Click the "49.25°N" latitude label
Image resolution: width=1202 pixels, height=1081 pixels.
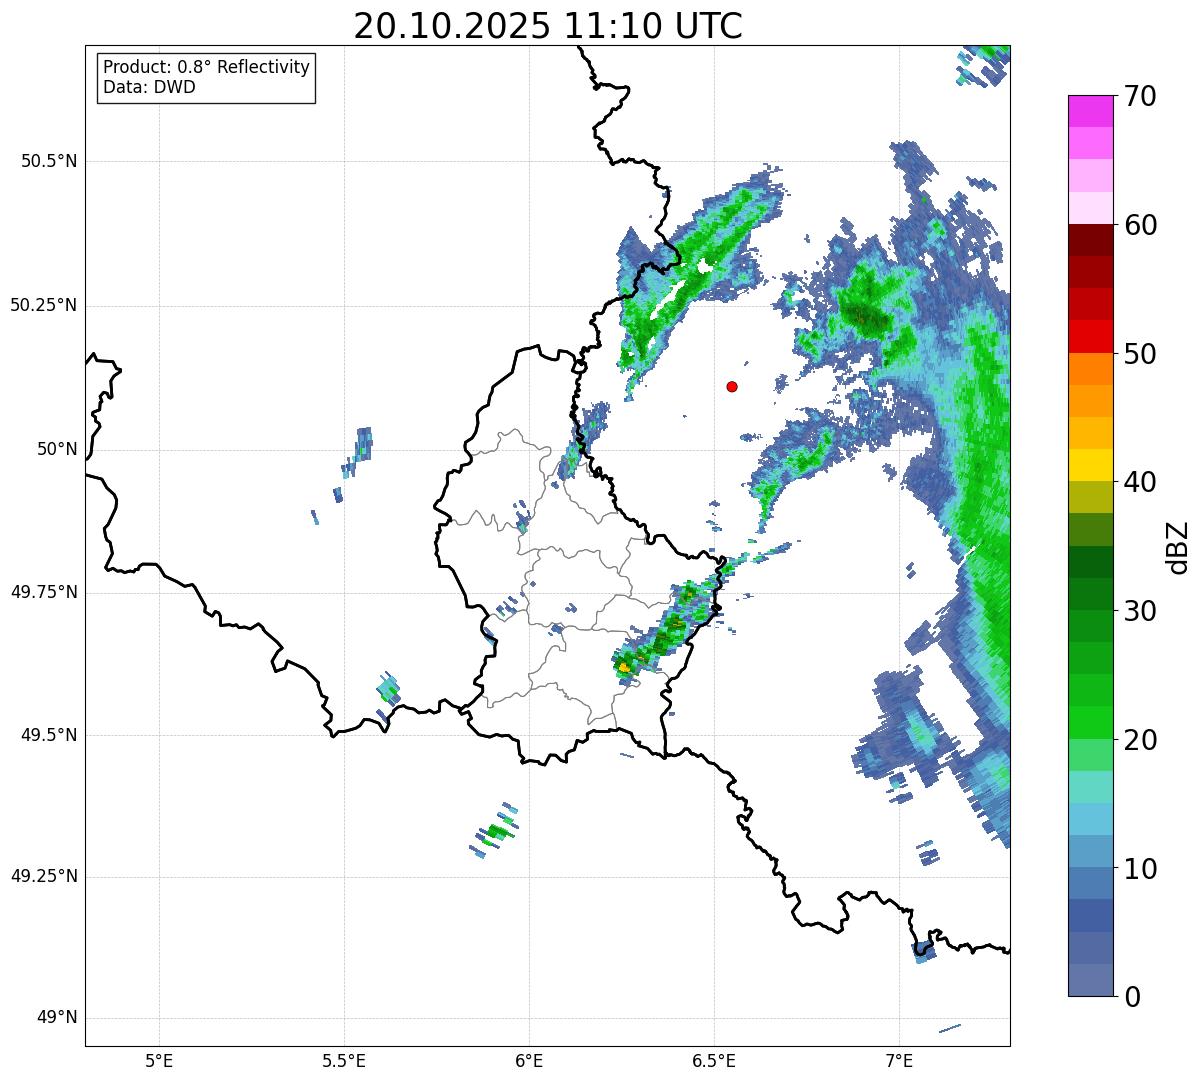[43, 876]
